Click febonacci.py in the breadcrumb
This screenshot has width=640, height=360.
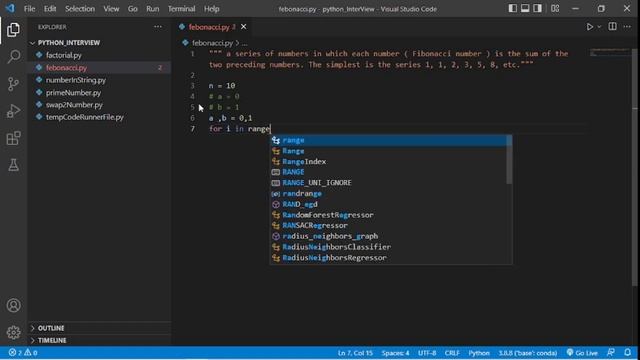[x=212, y=43]
